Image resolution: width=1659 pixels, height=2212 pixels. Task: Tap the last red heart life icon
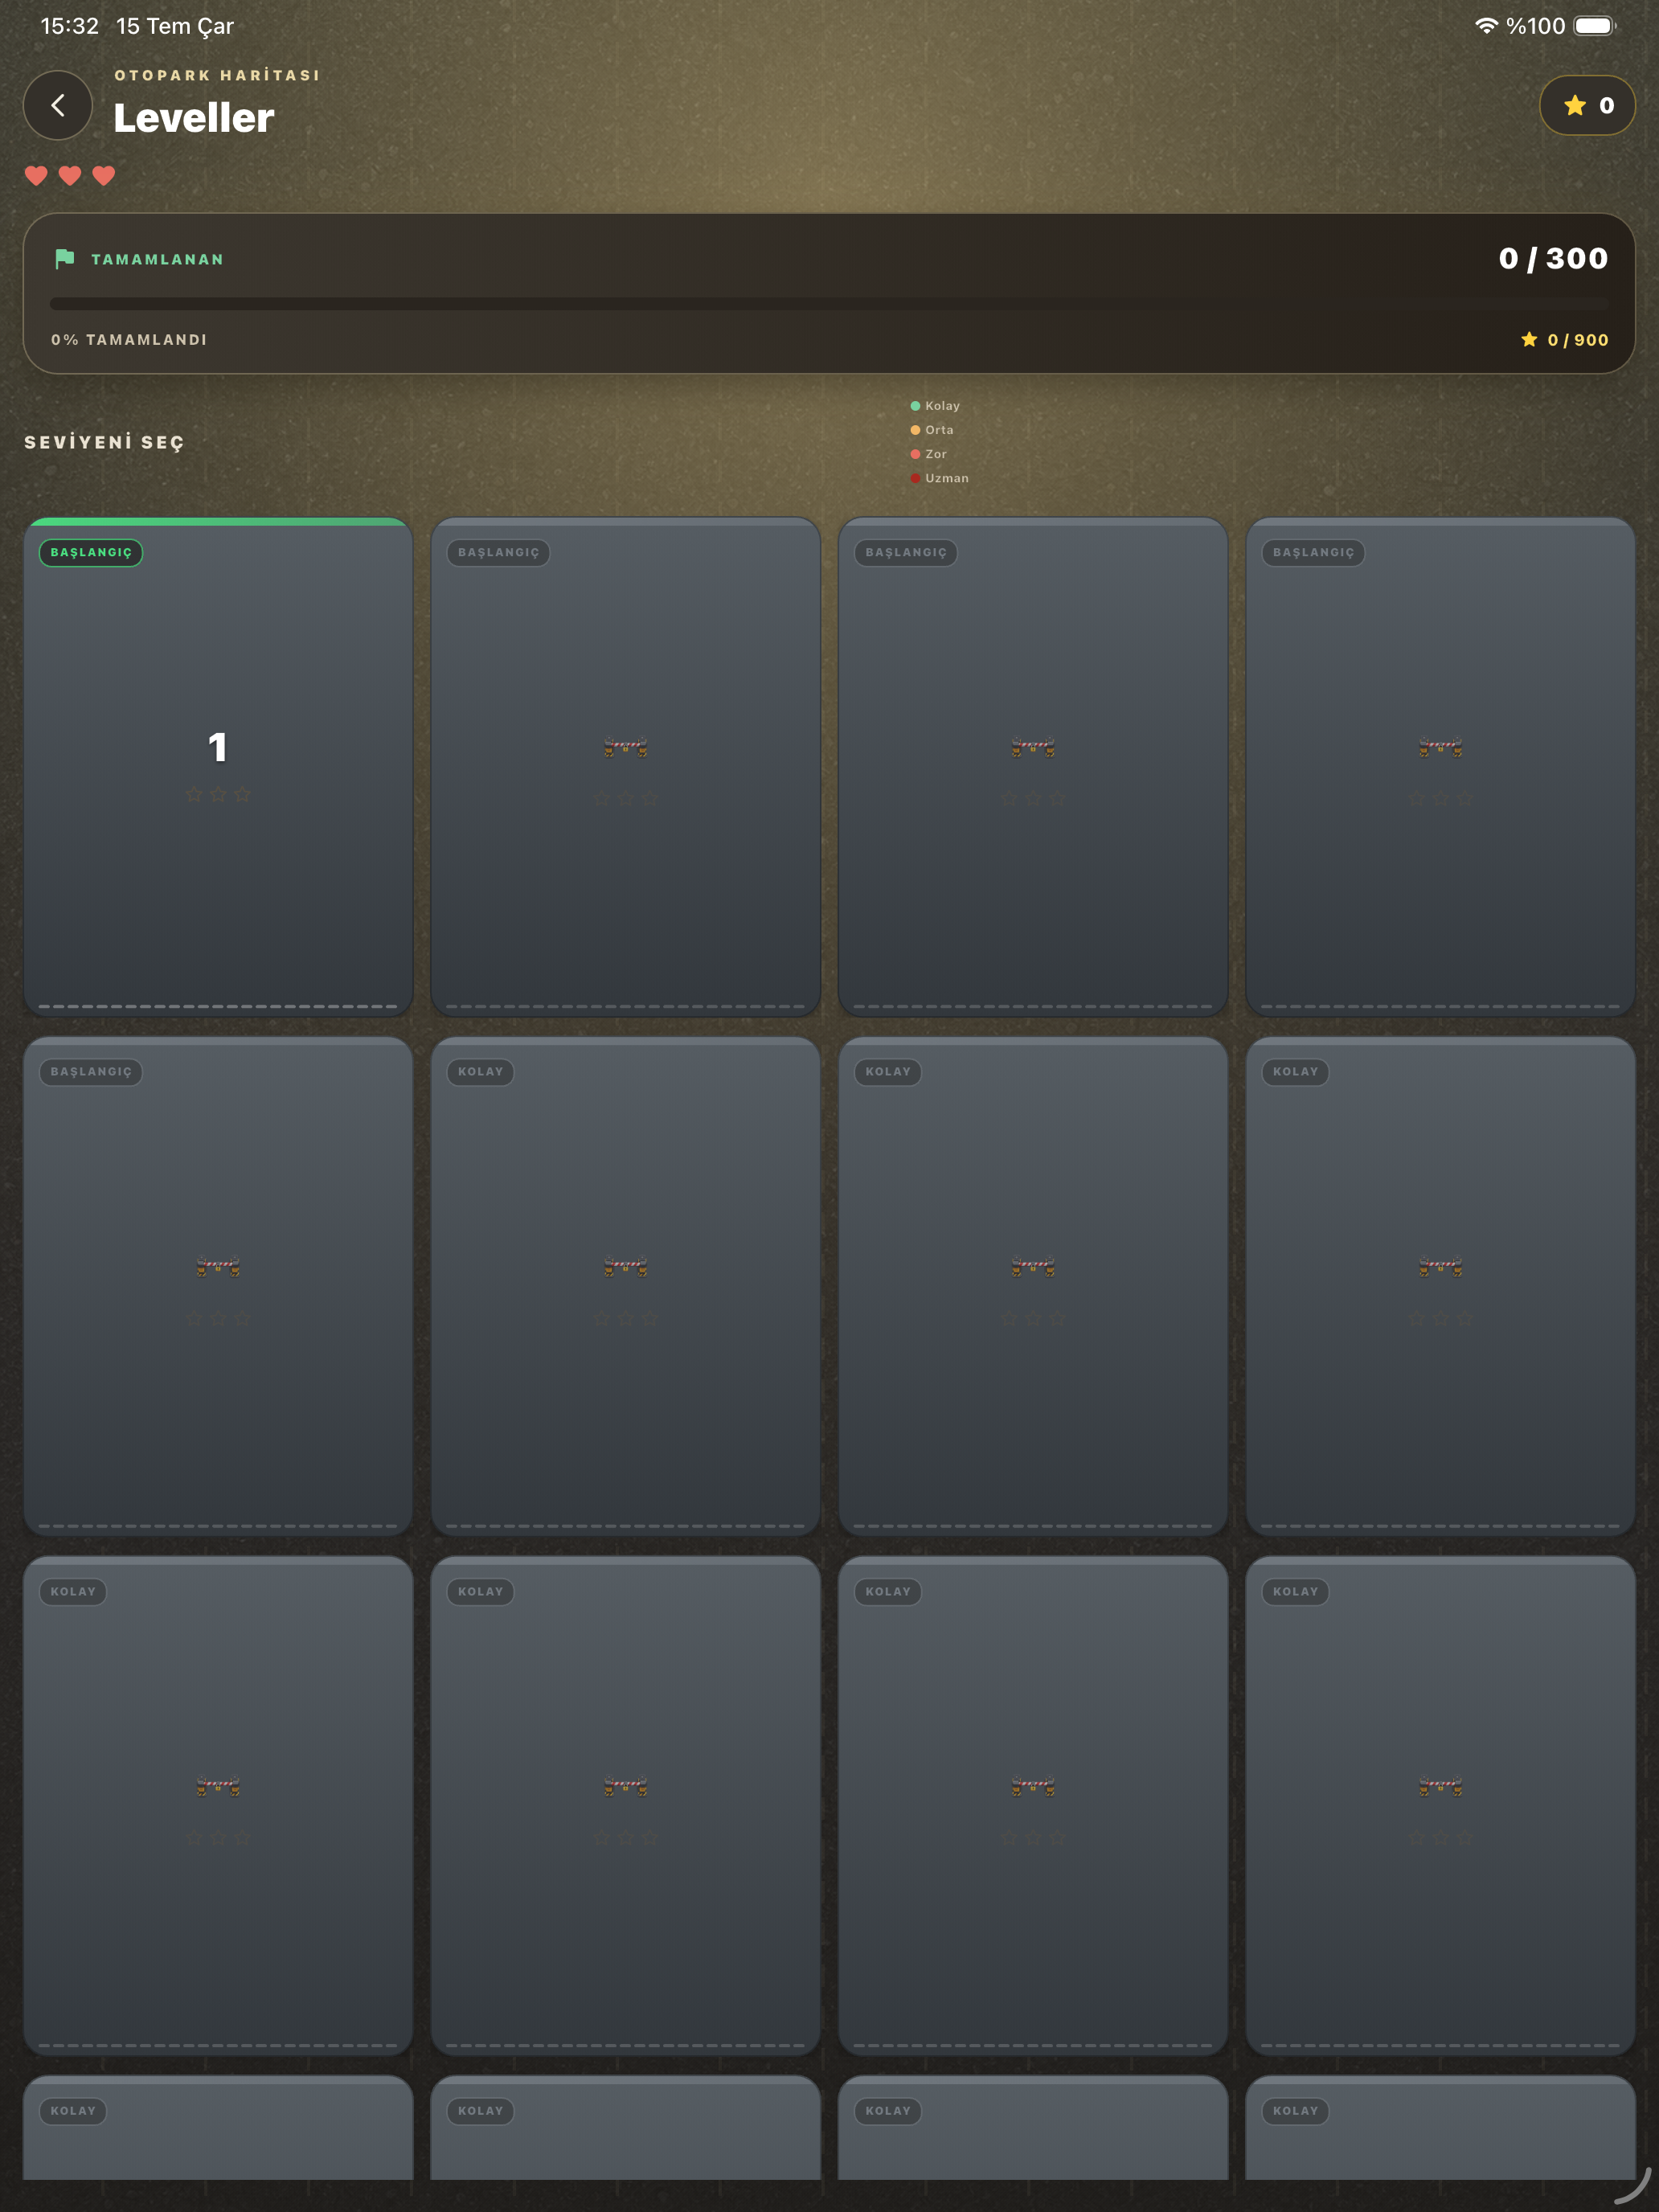[104, 176]
